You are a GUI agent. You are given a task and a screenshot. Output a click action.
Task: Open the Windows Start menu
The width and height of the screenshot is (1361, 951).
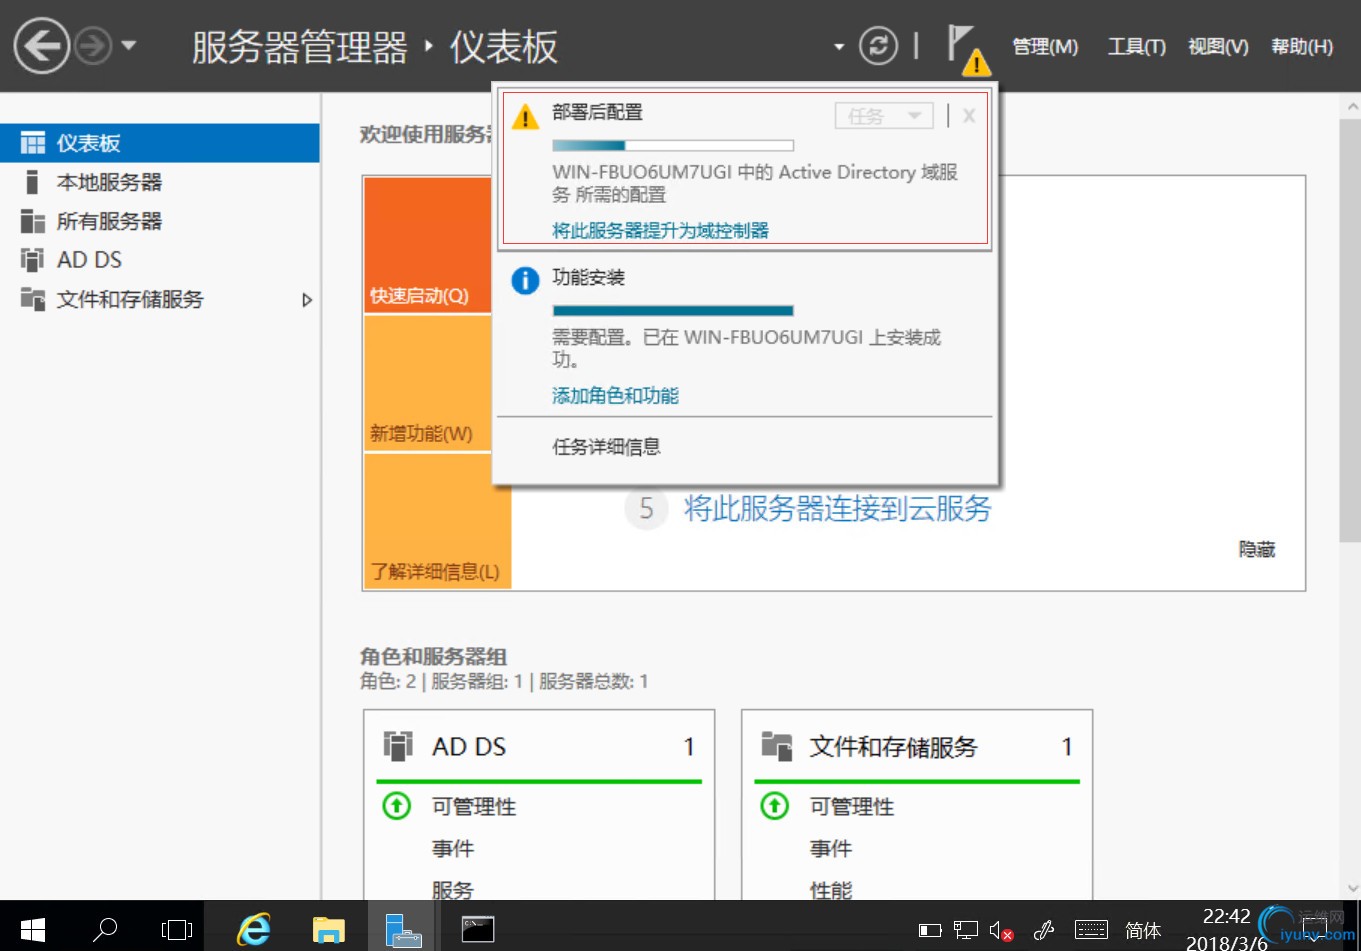[32, 930]
